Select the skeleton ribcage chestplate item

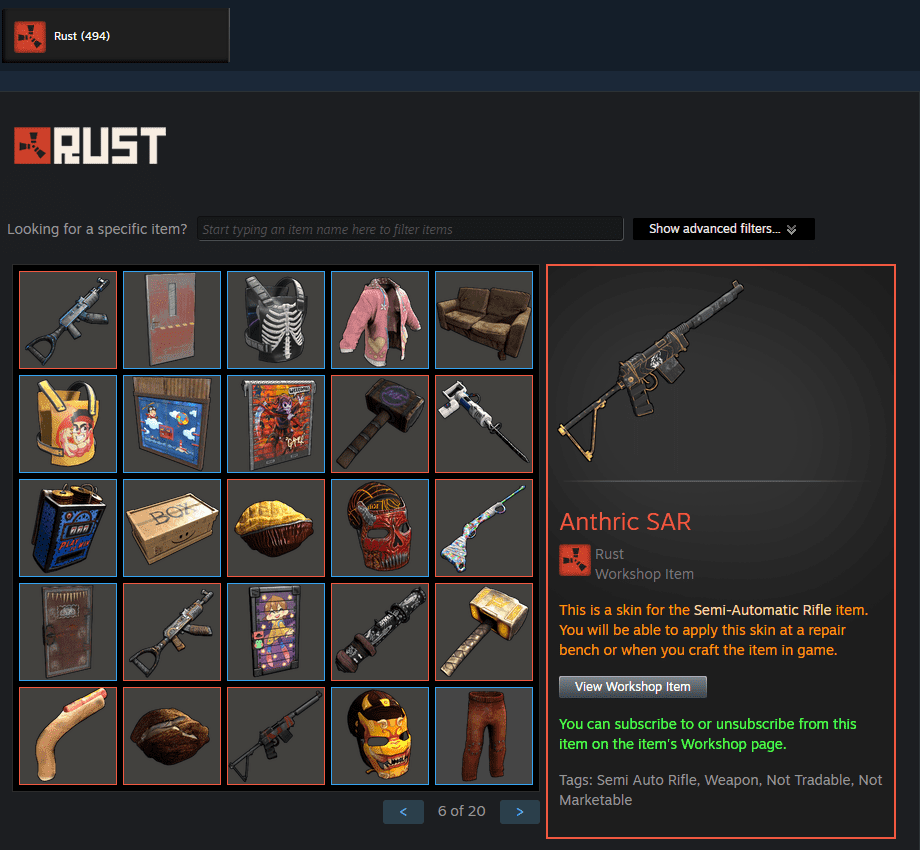point(276,320)
